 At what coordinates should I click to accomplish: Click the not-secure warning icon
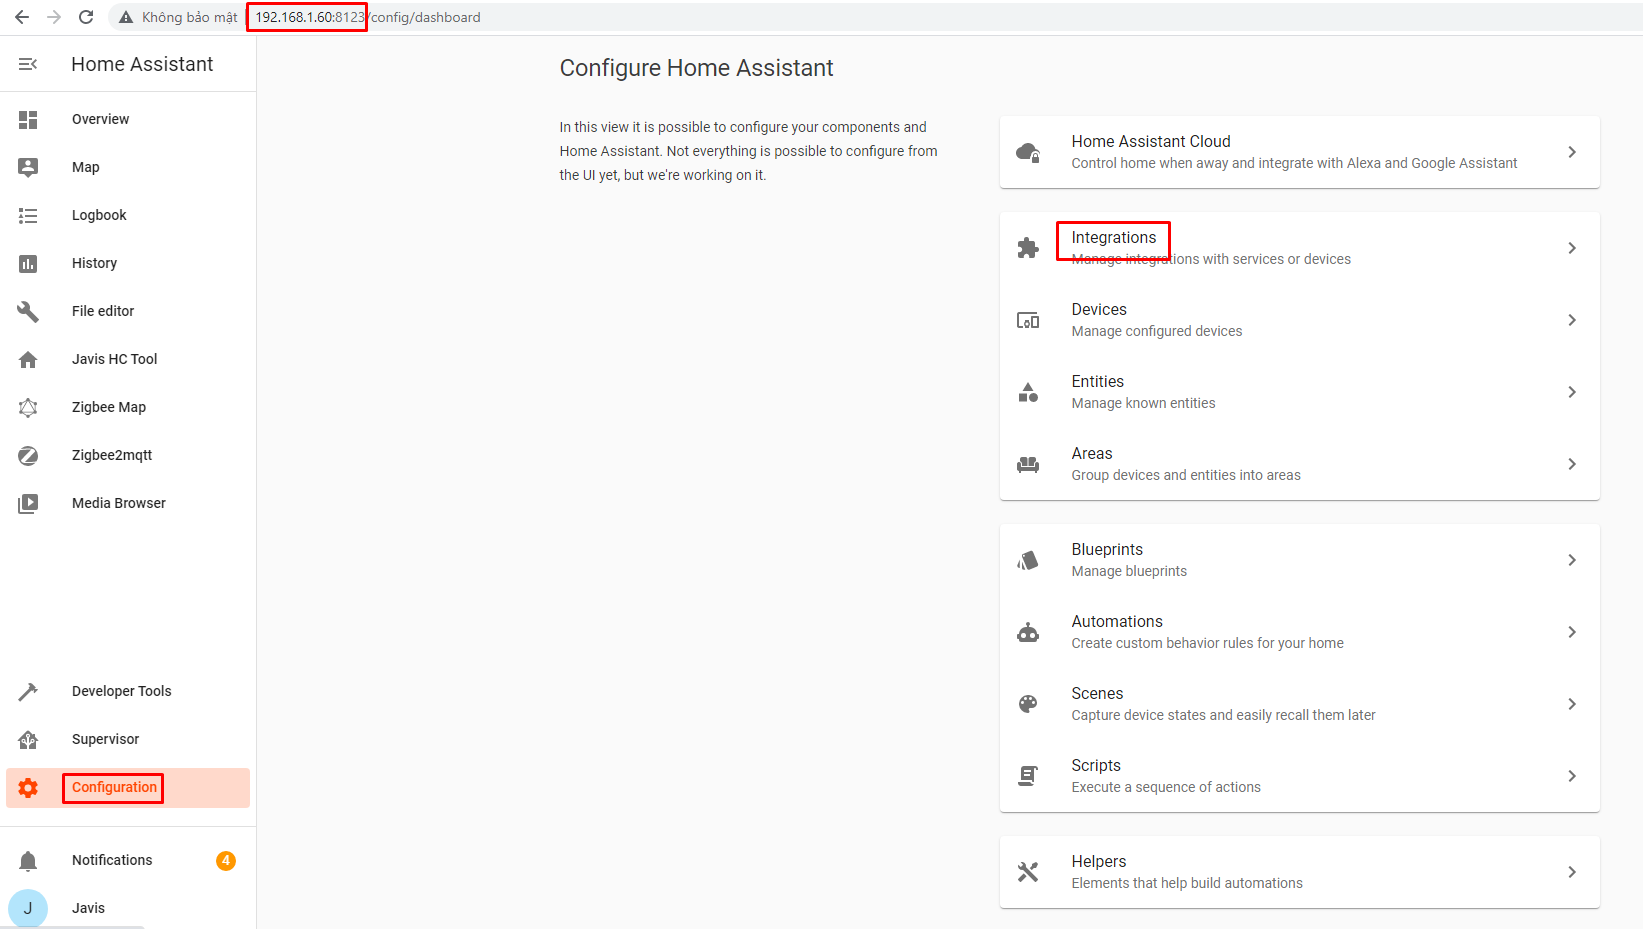126,17
